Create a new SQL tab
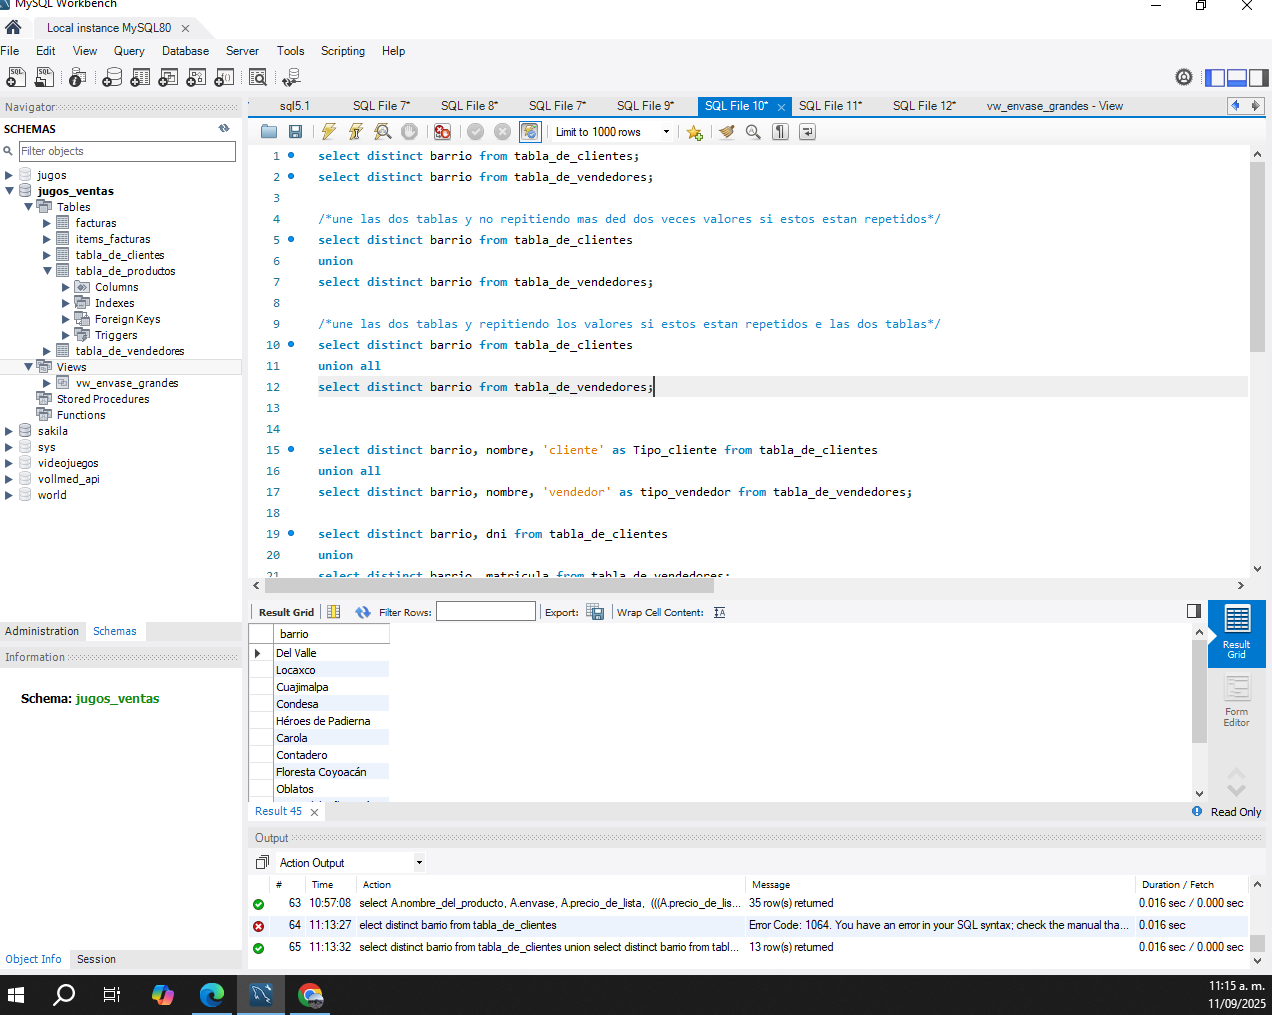 [16, 77]
